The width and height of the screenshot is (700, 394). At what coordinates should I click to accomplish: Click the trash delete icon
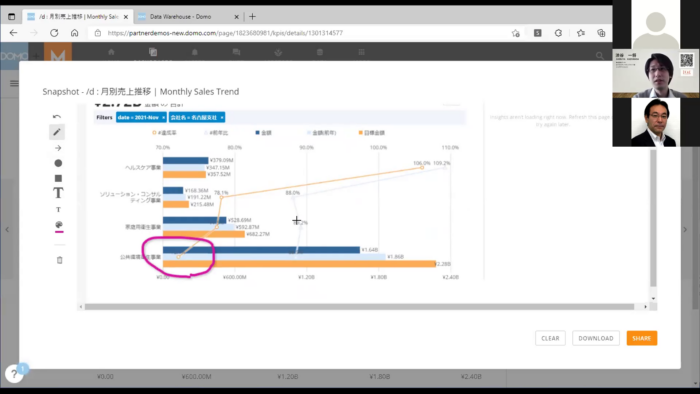pyautogui.click(x=59, y=260)
